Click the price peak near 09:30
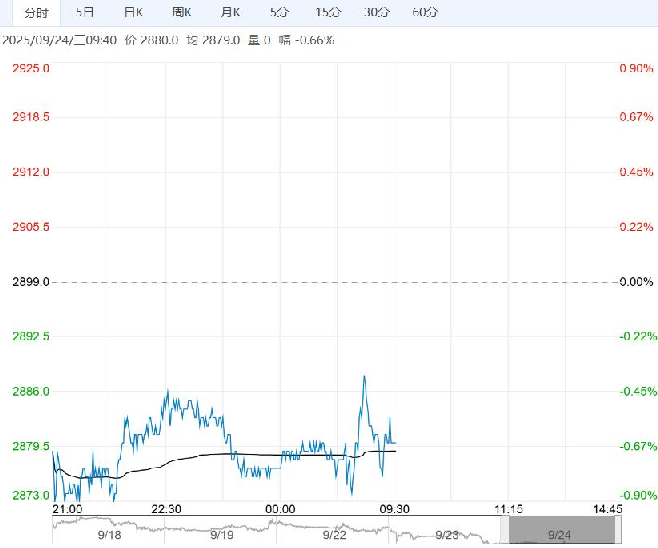Screen dimensions: 658x548 tap(364, 376)
